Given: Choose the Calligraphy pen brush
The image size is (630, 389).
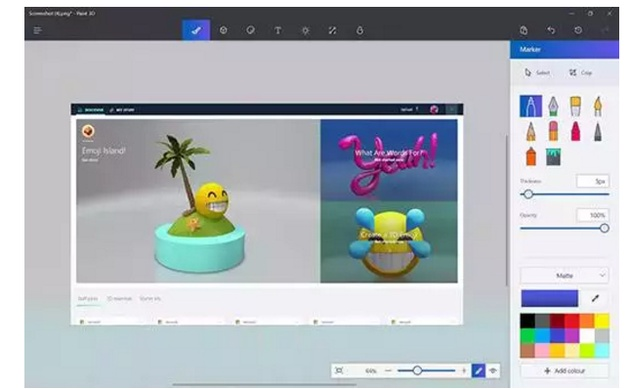Looking at the screenshot, I should [553, 106].
